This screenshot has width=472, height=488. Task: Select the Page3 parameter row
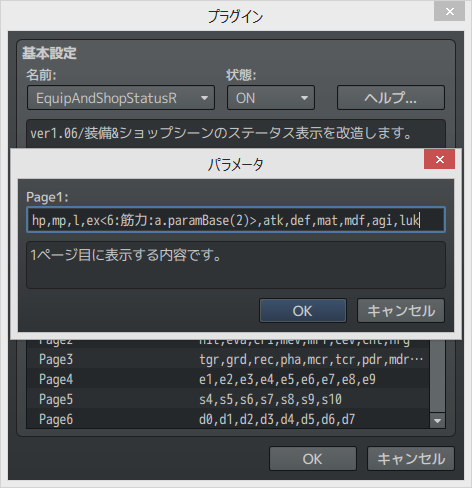pyautogui.click(x=228, y=359)
